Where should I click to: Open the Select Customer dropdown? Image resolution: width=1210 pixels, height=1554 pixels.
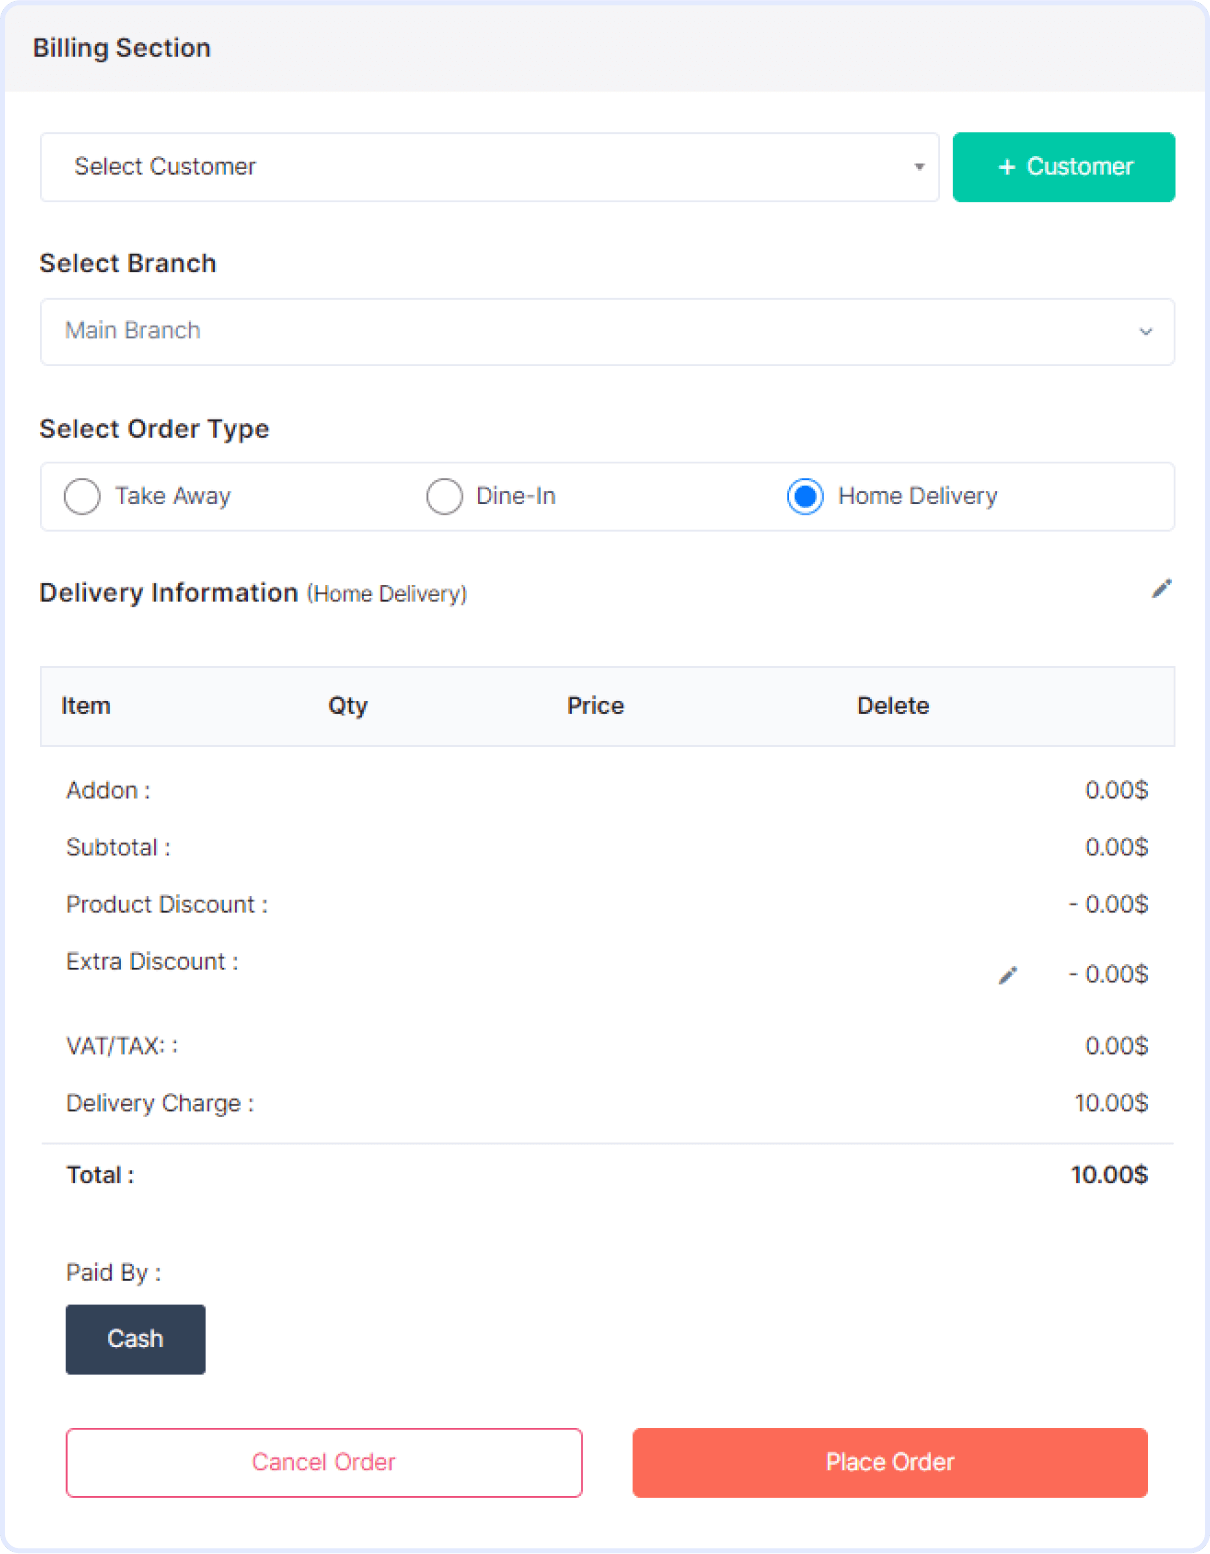(489, 167)
